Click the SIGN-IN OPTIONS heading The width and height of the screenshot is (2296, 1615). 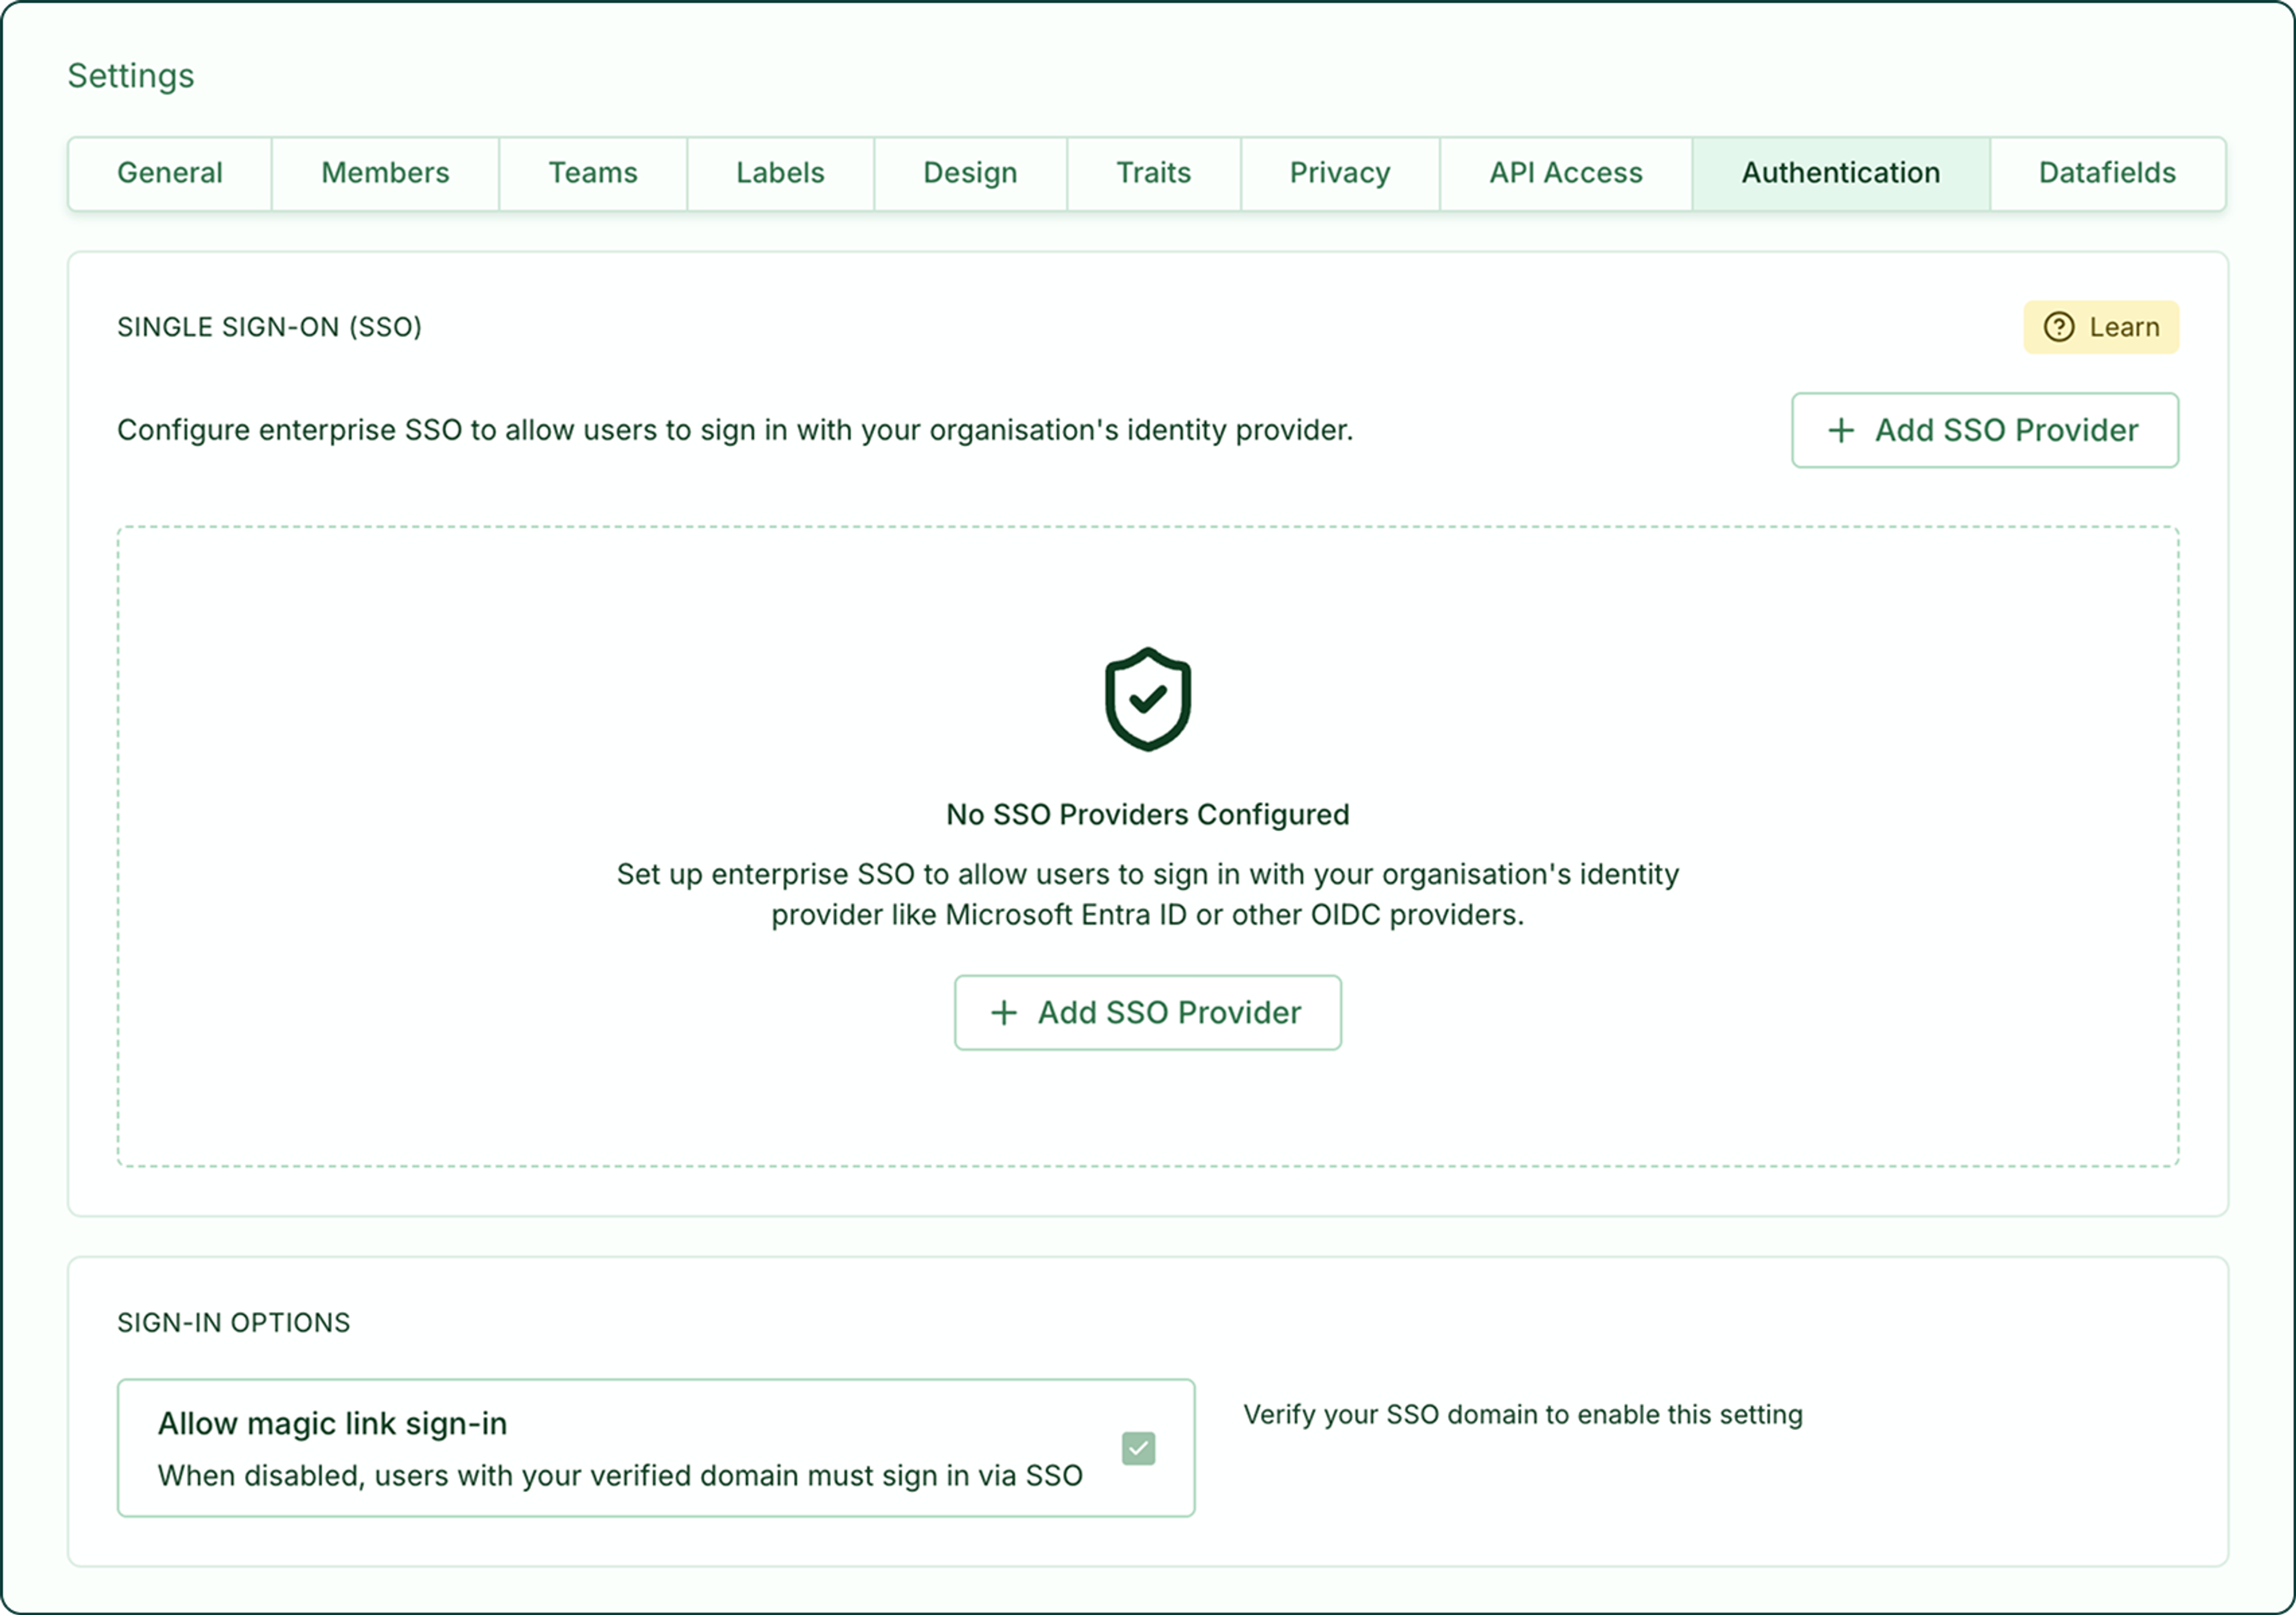click(x=234, y=1323)
